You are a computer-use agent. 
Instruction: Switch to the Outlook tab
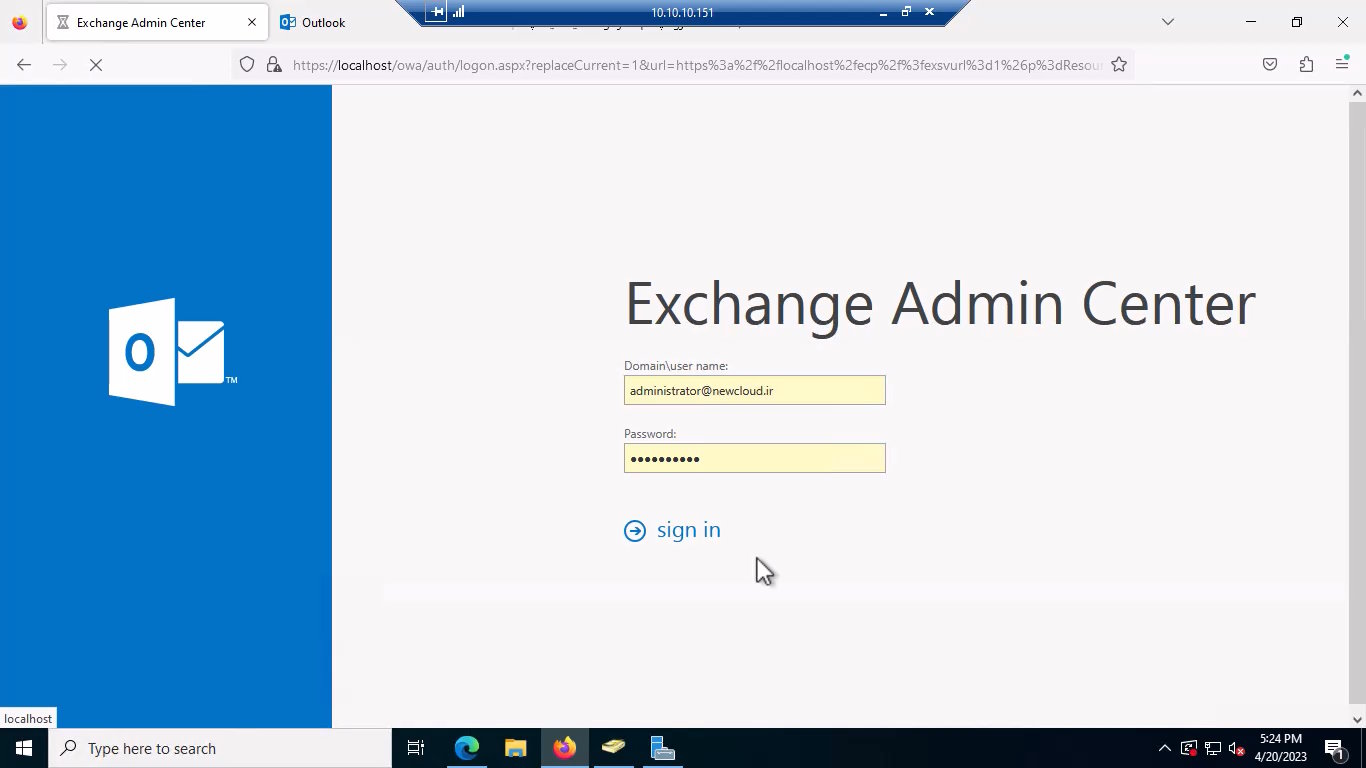(313, 22)
